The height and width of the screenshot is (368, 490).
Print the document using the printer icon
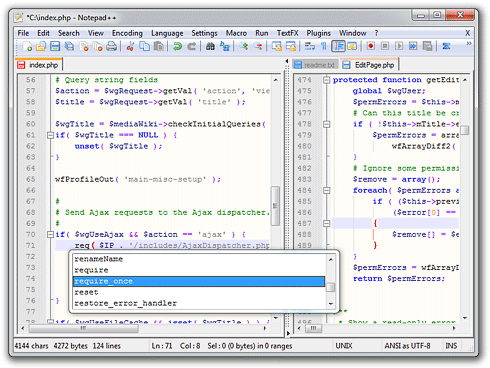coord(111,46)
